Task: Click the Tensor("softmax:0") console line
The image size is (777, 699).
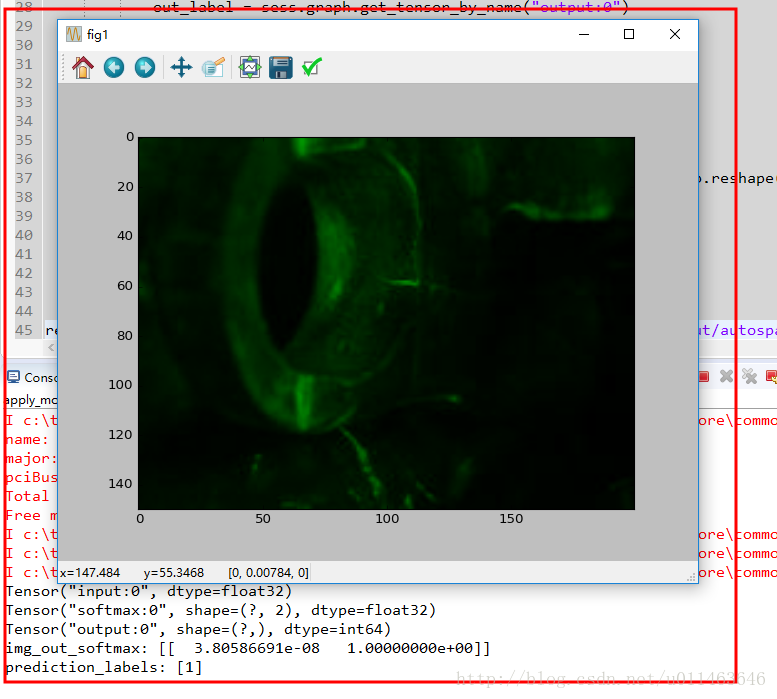Action: [x=221, y=610]
